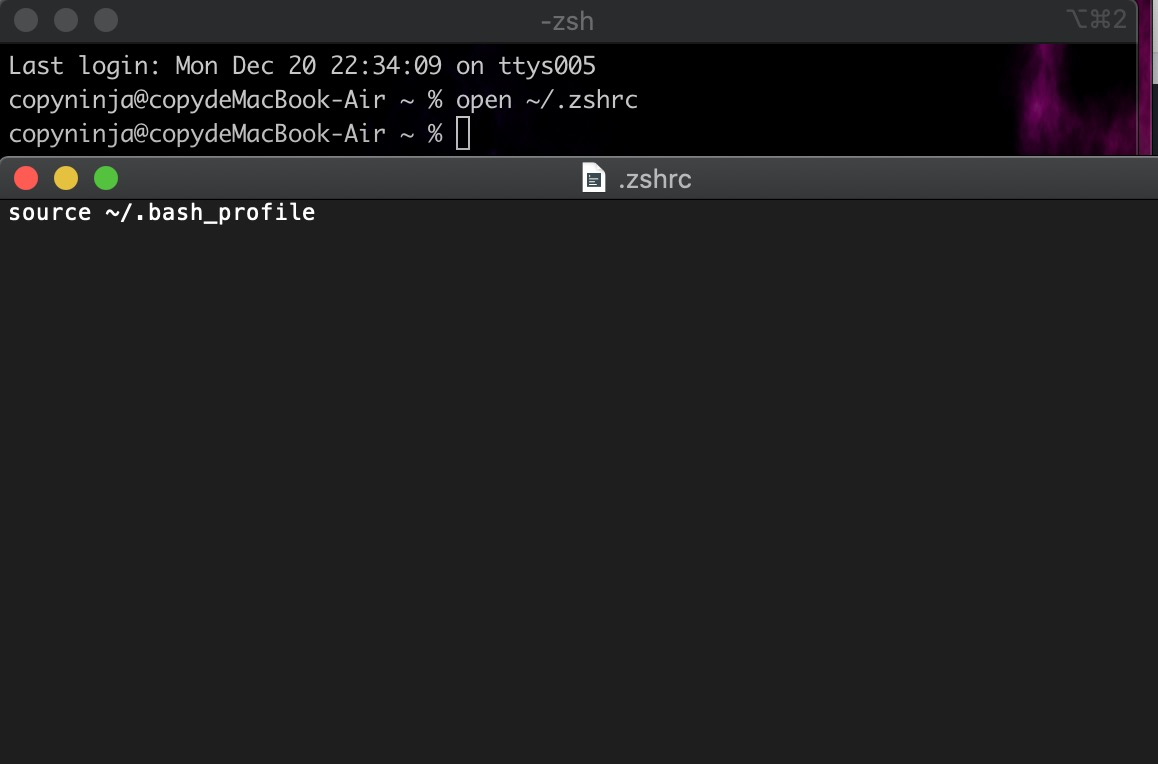
Task: Click the .zshrc document proxy icon
Action: (593, 178)
